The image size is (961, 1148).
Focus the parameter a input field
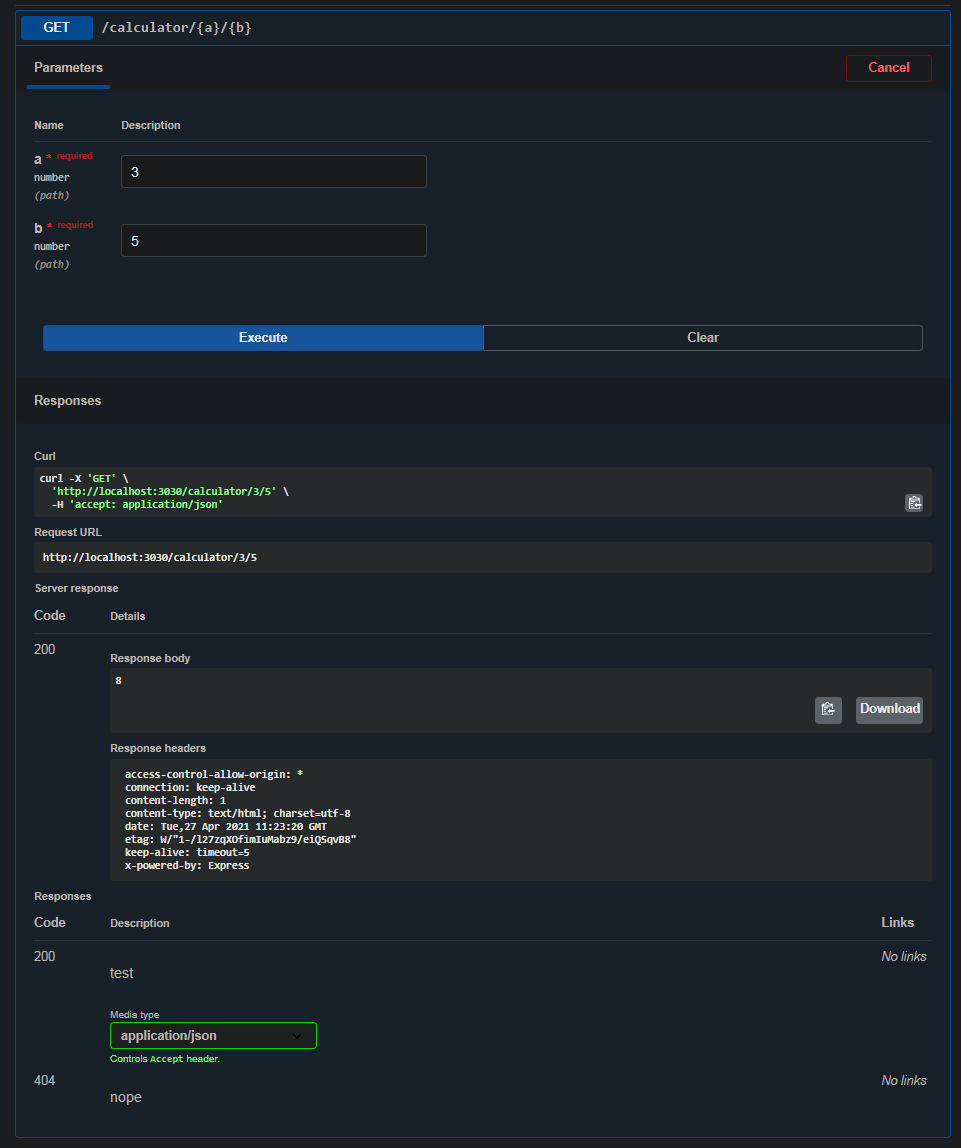pyautogui.click(x=274, y=171)
